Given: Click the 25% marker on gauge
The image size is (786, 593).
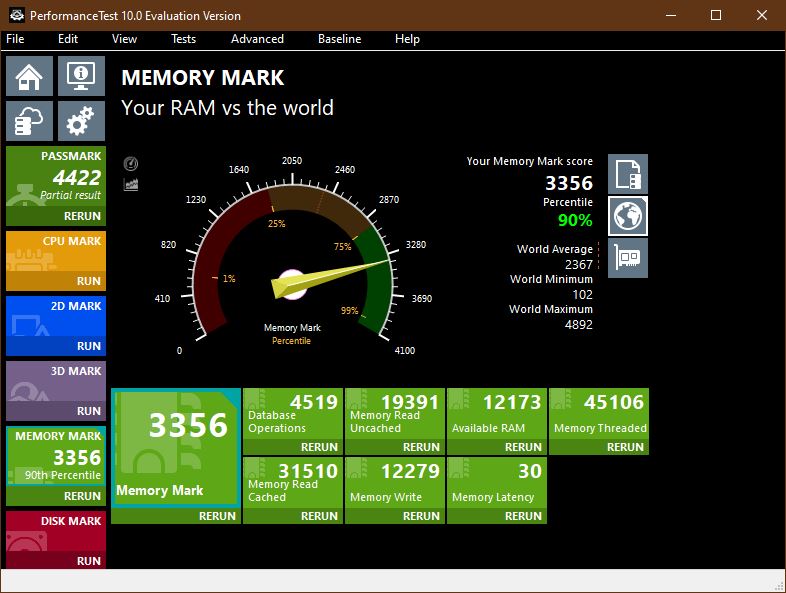Looking at the screenshot, I should (276, 224).
